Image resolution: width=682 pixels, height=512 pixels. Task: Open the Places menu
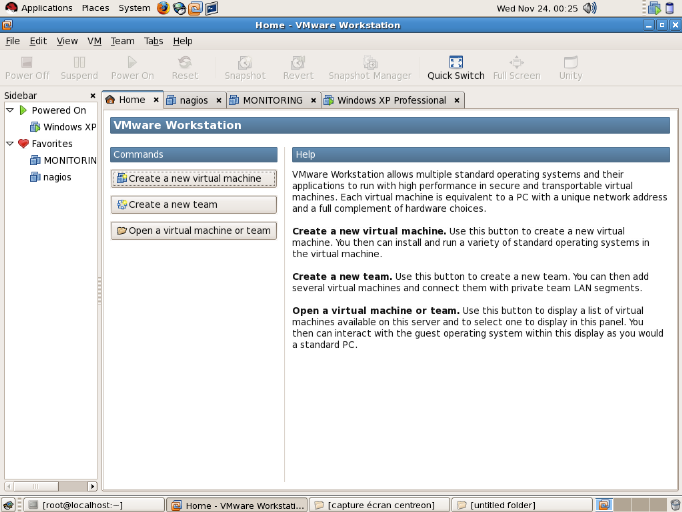pos(95,8)
